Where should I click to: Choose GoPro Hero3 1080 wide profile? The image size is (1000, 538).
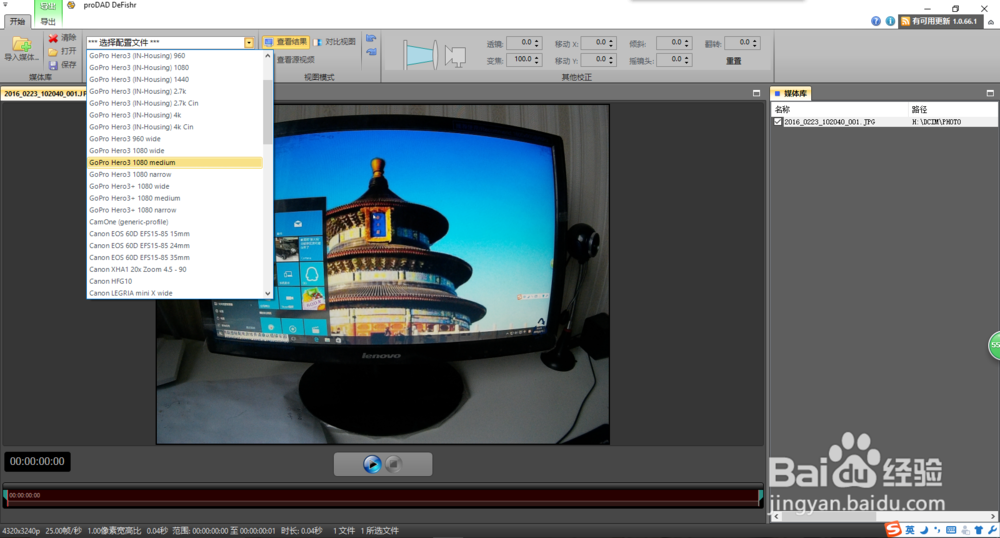[174, 150]
